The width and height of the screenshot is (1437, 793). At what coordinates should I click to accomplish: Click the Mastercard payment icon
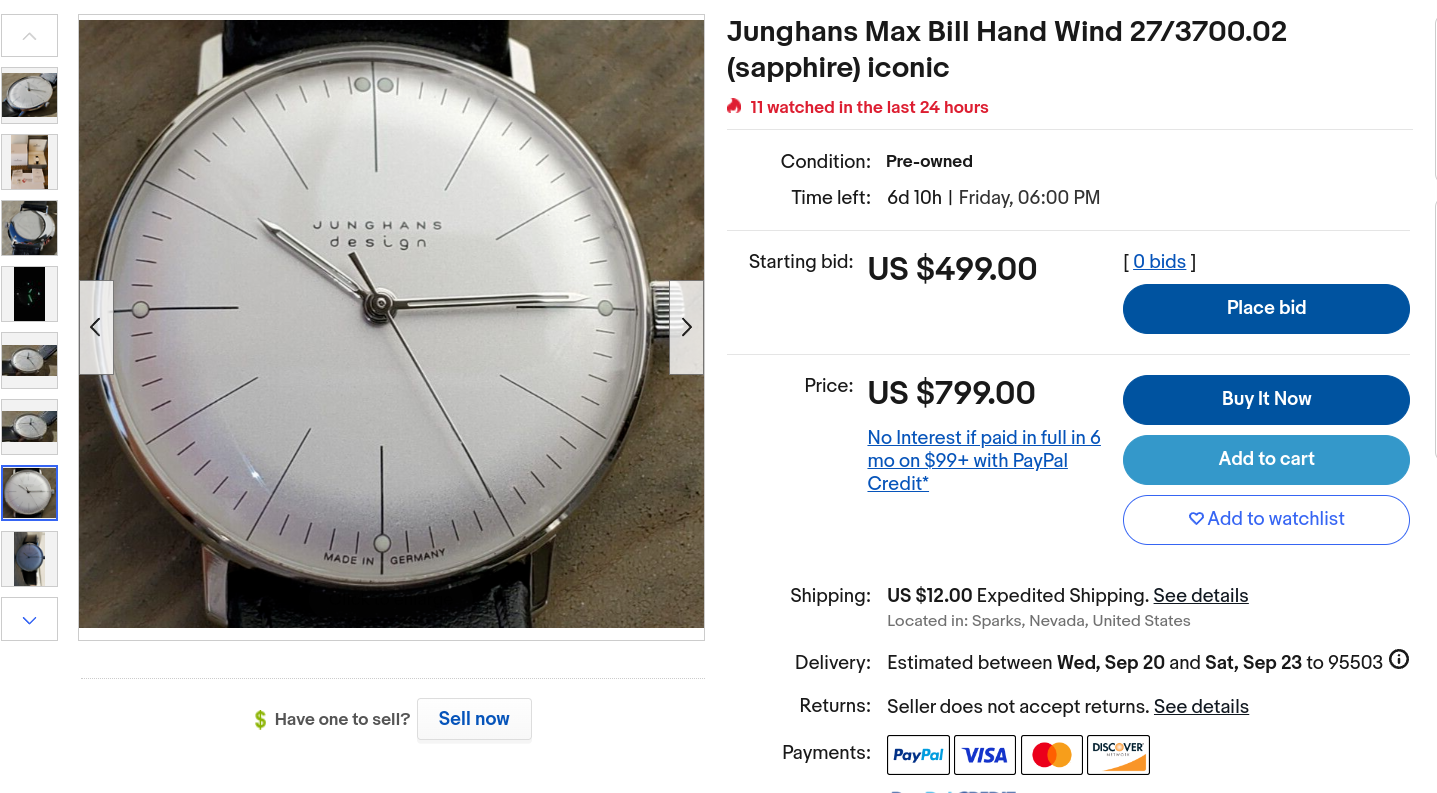[x=1051, y=755]
